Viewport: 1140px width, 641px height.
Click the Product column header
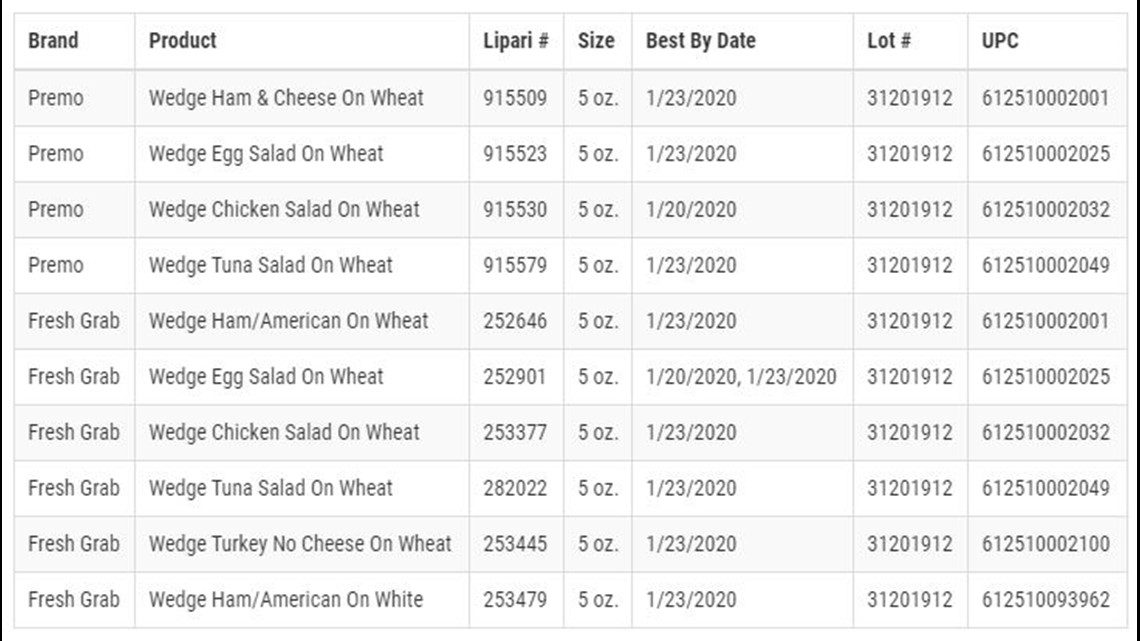(x=182, y=41)
